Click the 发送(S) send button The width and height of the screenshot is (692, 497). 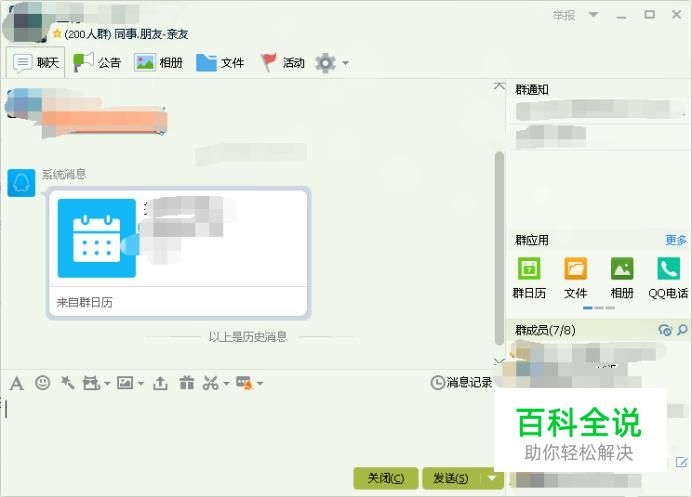[451, 478]
